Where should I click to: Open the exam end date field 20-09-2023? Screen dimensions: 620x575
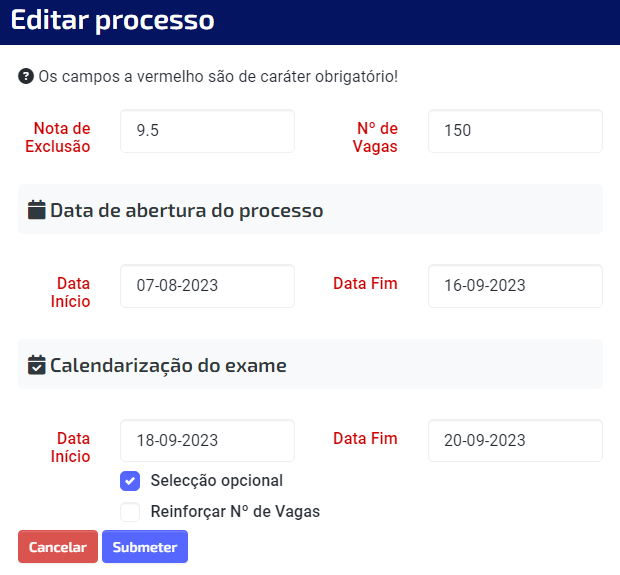tap(515, 441)
